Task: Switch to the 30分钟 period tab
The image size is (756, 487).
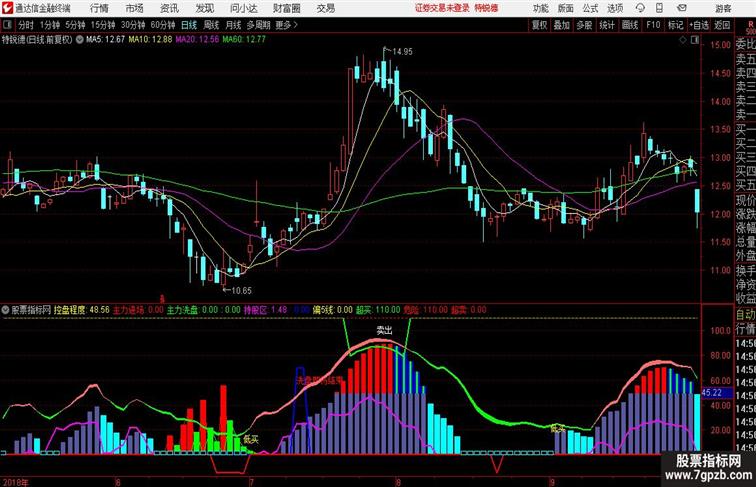Action: coord(133,25)
